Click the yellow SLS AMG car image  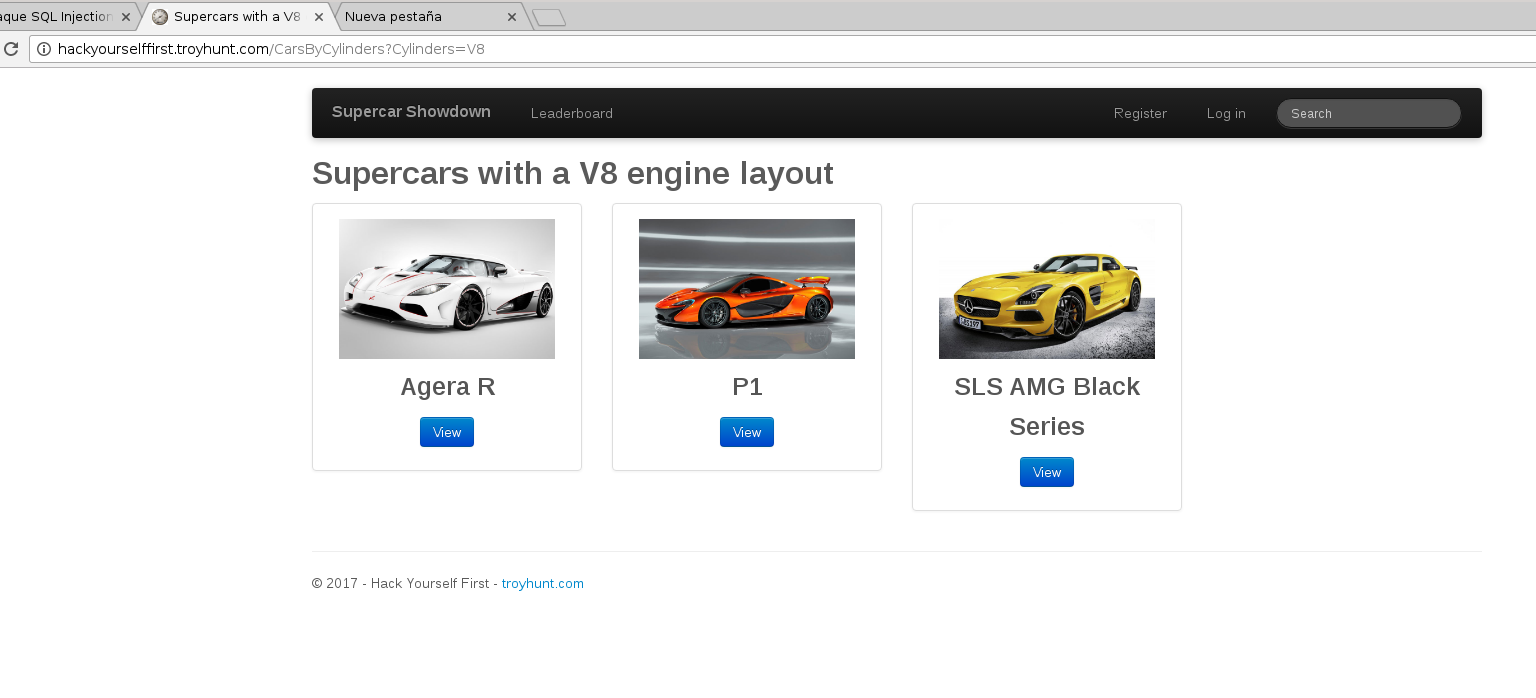pyautogui.click(x=1047, y=289)
